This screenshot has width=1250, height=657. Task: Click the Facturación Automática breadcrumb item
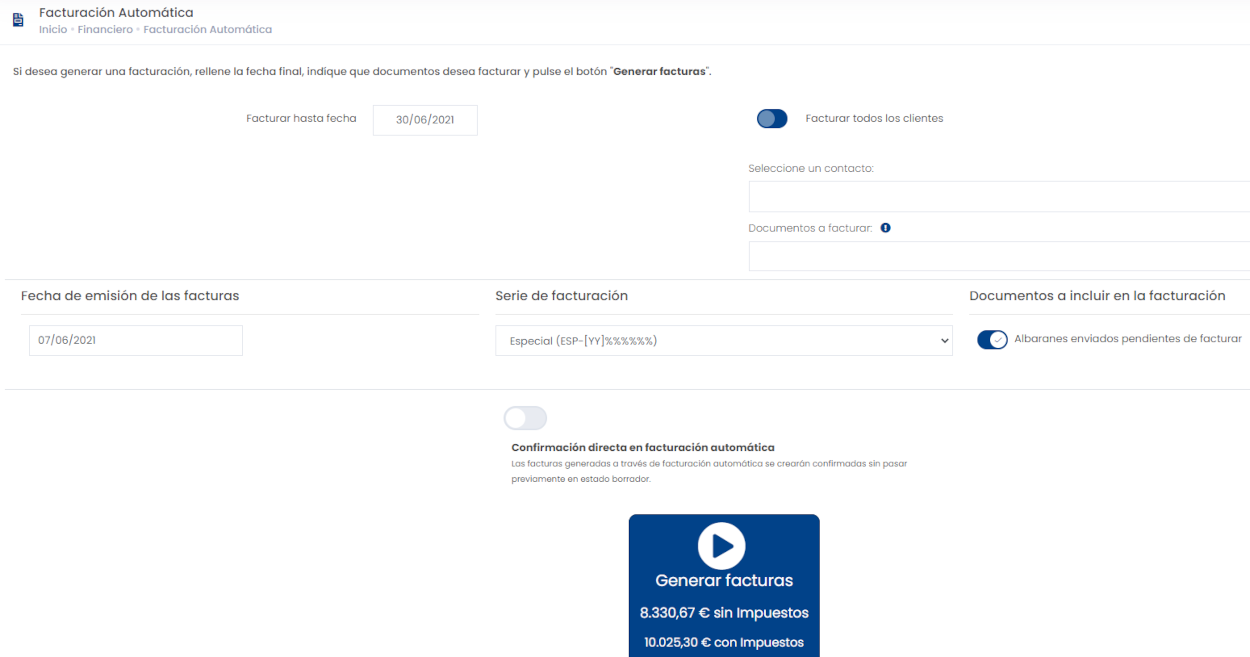point(207,30)
